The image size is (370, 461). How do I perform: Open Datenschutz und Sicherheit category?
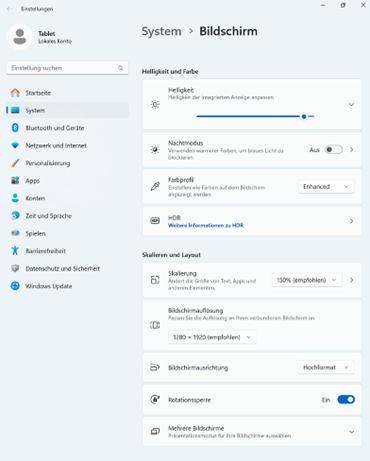68,268
